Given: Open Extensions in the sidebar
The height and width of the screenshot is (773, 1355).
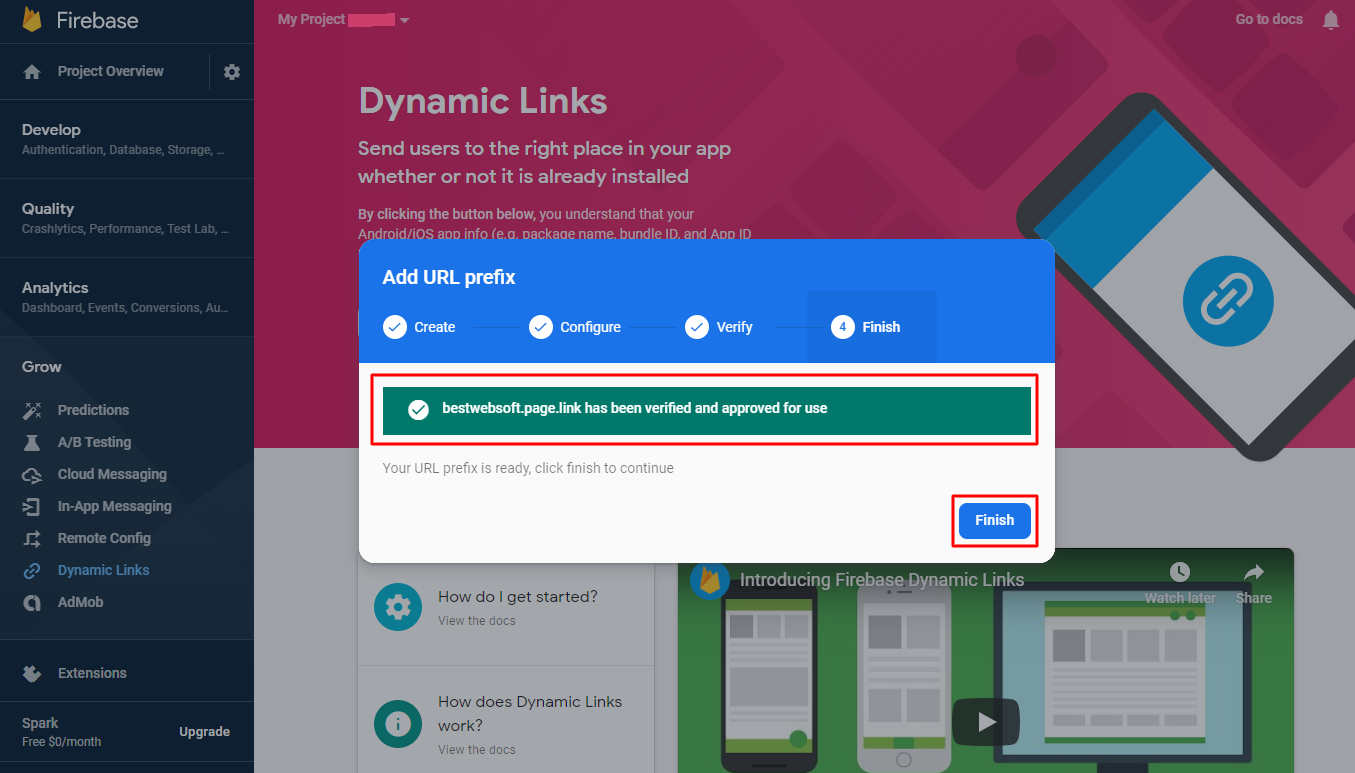Looking at the screenshot, I should tap(92, 673).
